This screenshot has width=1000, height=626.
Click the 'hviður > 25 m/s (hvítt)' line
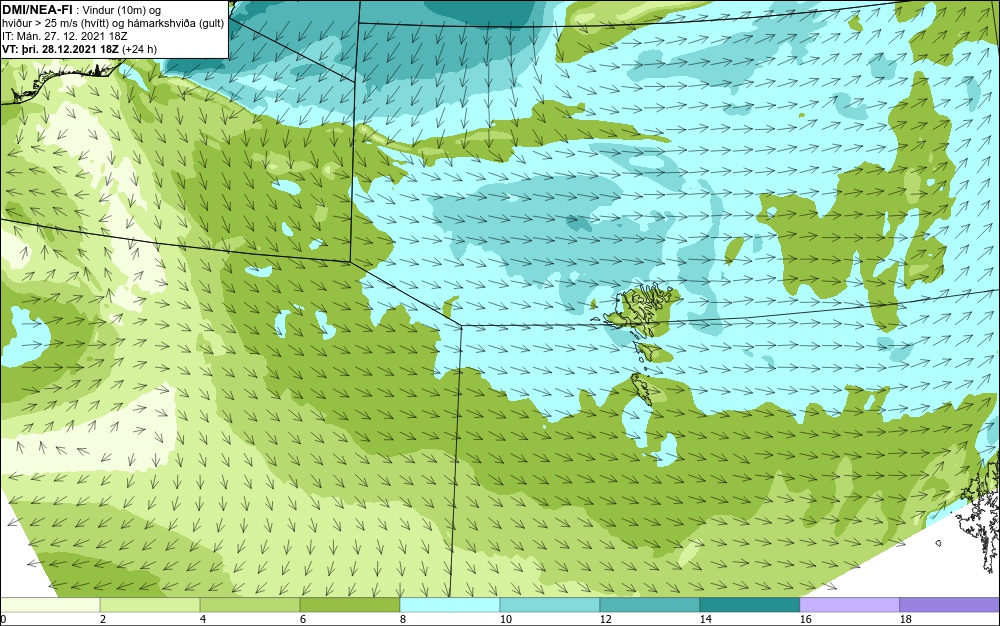(x=55, y=24)
